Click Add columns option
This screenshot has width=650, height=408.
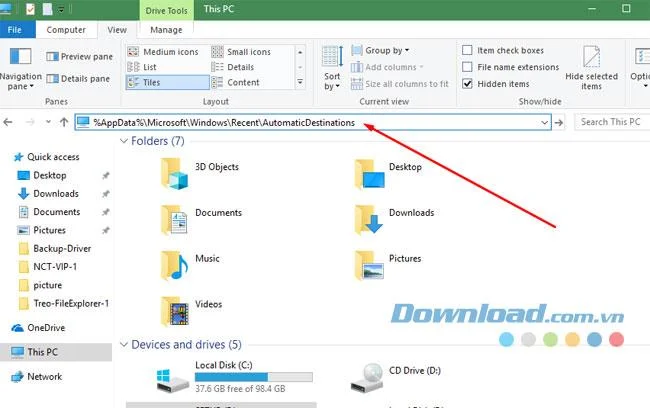[387, 67]
